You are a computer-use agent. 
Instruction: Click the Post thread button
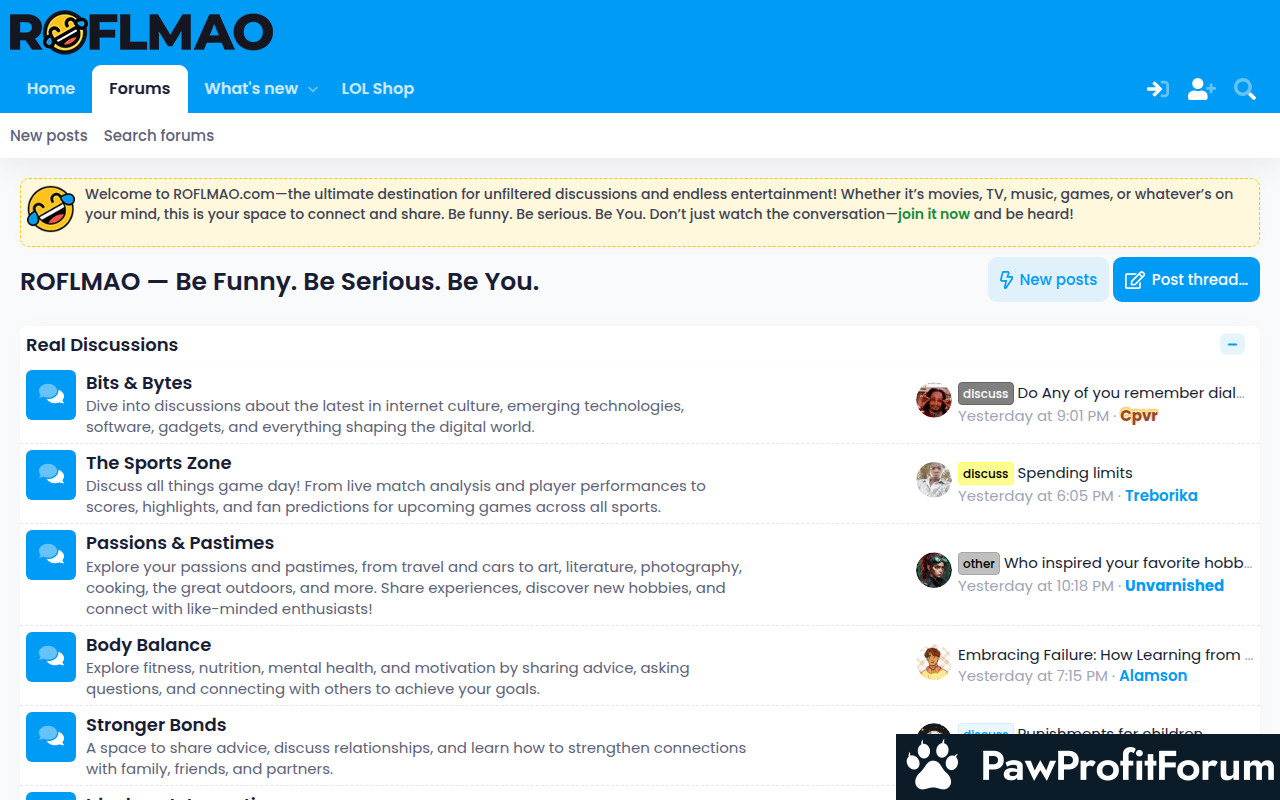[x=1186, y=280]
